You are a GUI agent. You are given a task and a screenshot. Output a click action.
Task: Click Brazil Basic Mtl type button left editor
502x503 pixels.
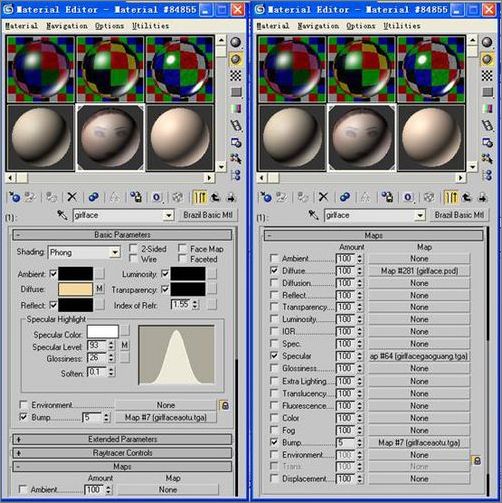[208, 215]
